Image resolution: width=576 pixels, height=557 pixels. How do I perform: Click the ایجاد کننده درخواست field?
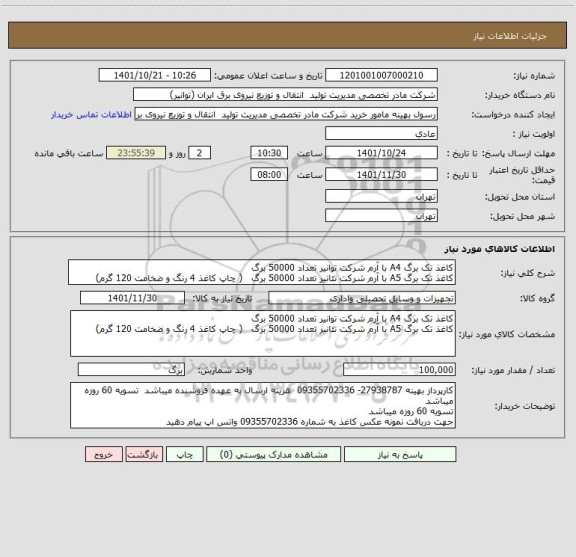pos(286,114)
